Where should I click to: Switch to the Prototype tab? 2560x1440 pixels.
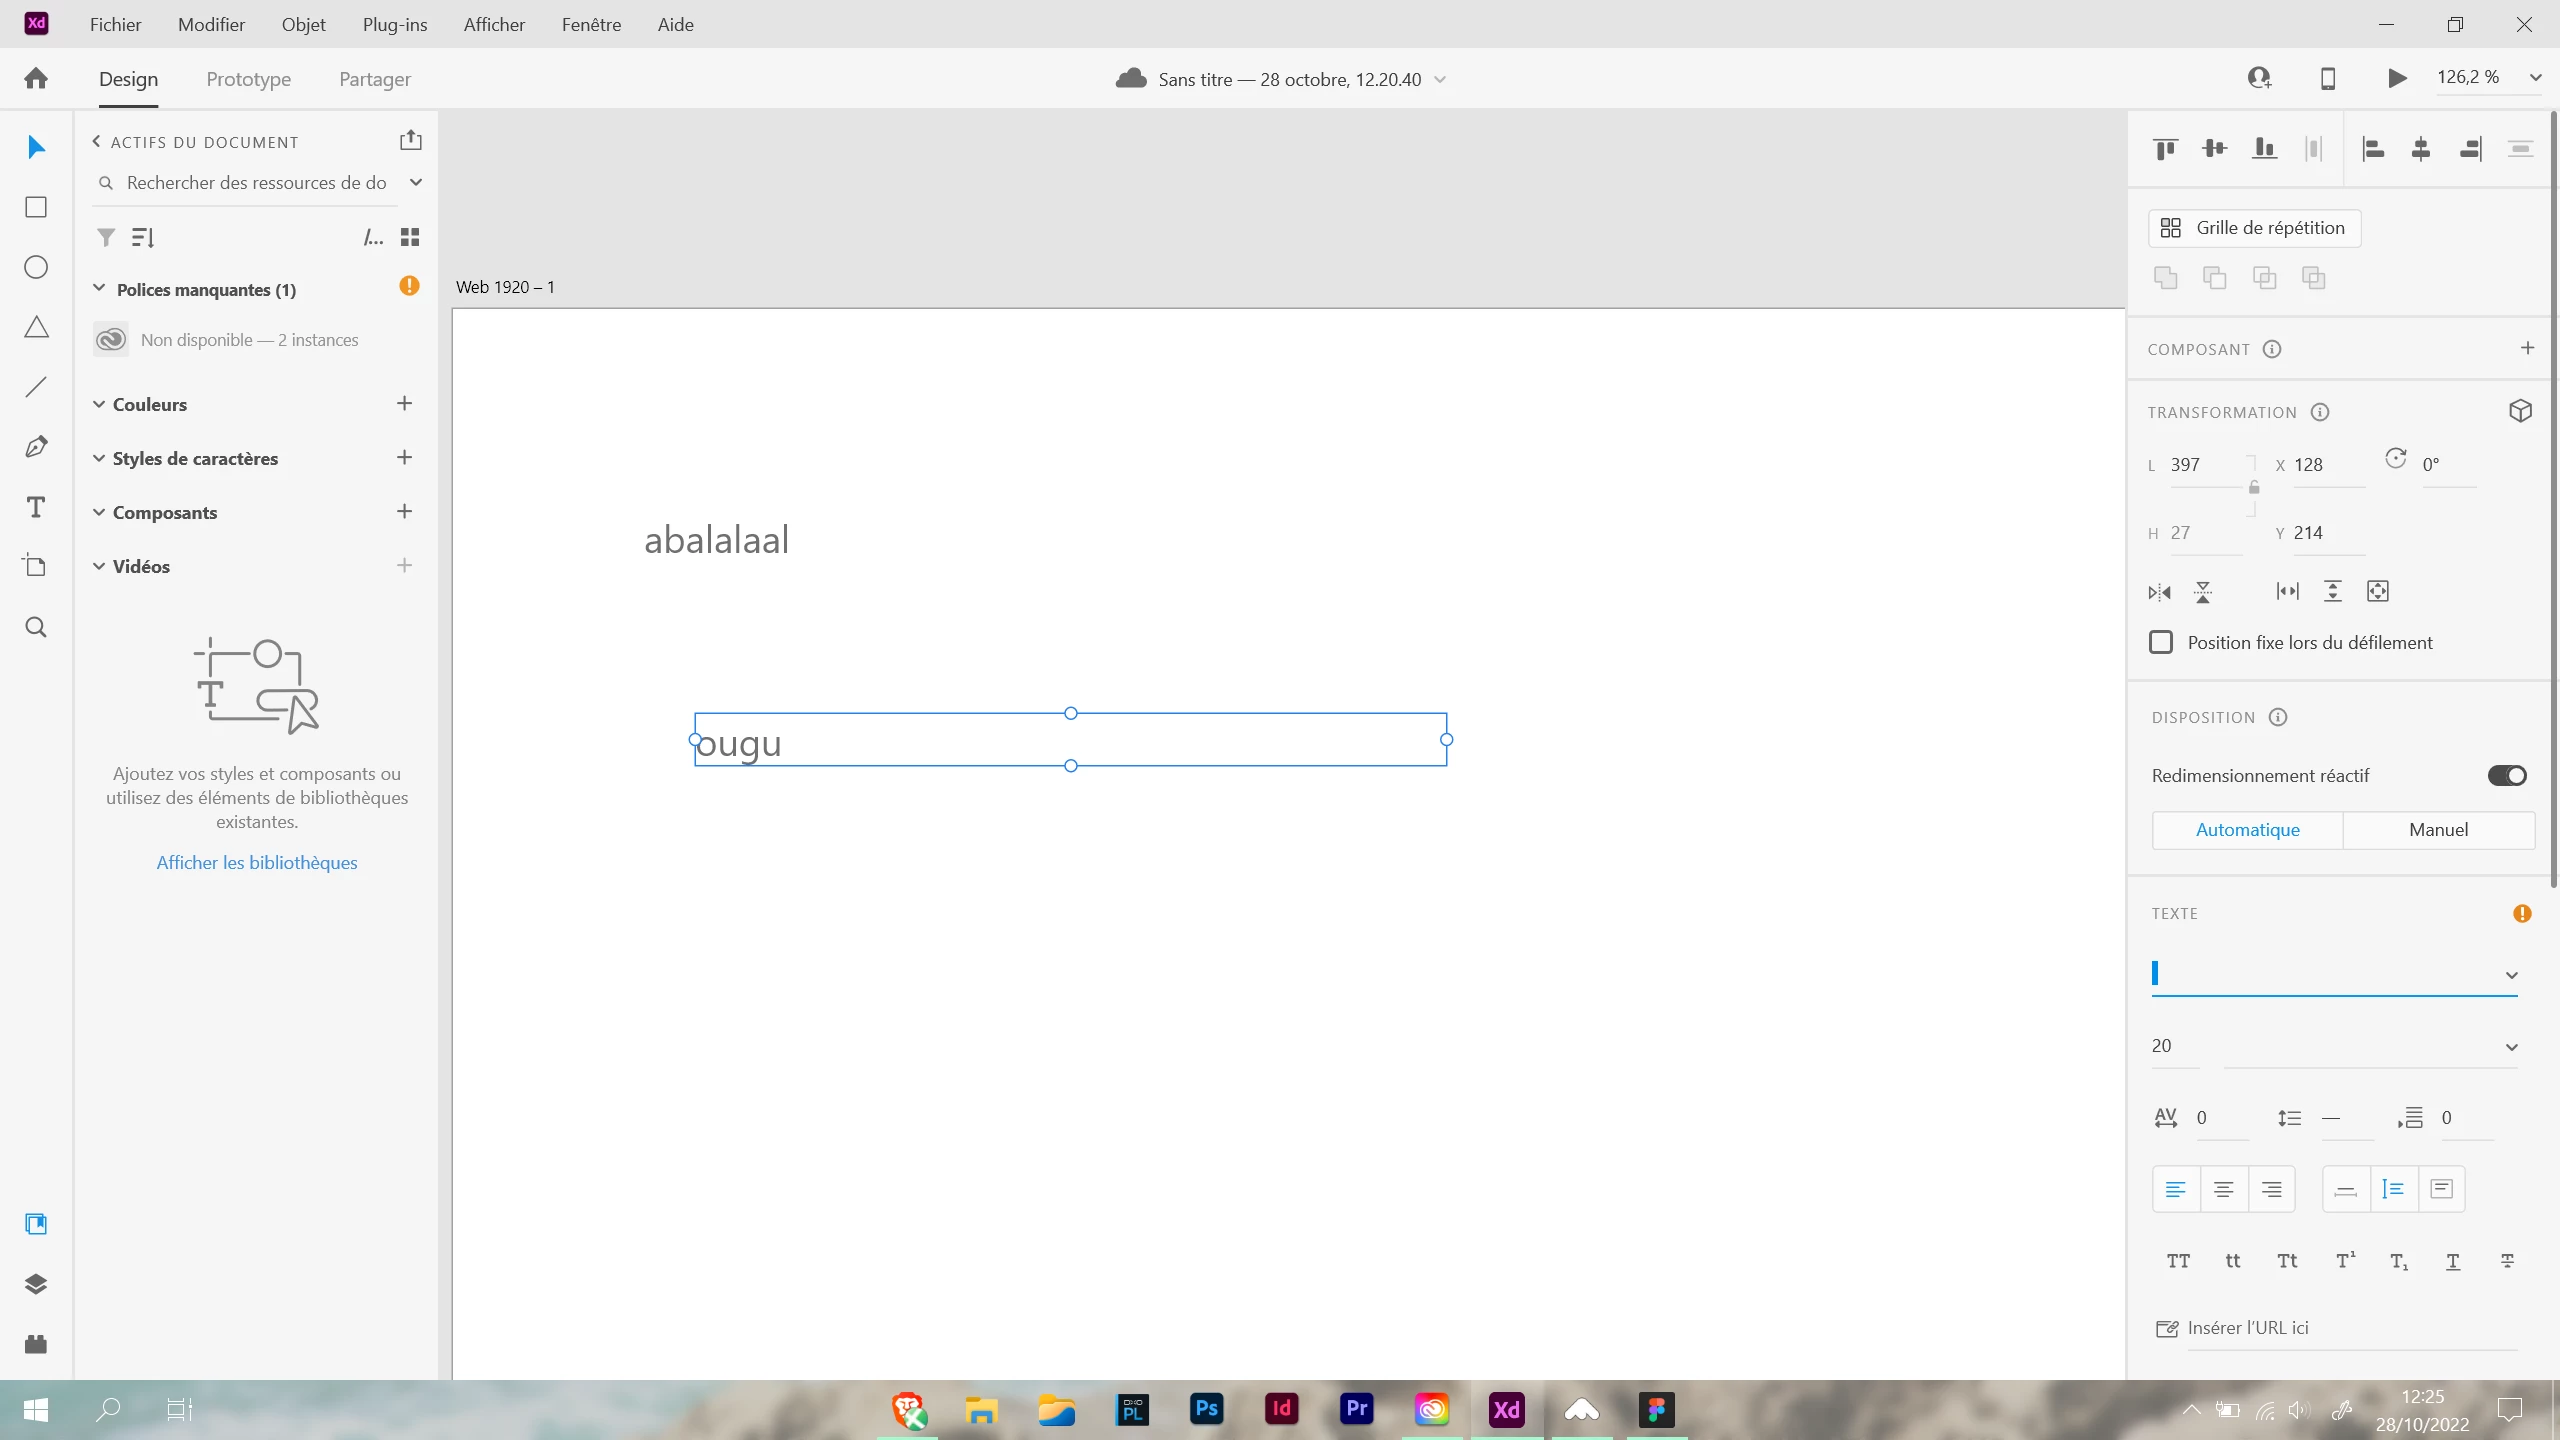click(x=248, y=79)
